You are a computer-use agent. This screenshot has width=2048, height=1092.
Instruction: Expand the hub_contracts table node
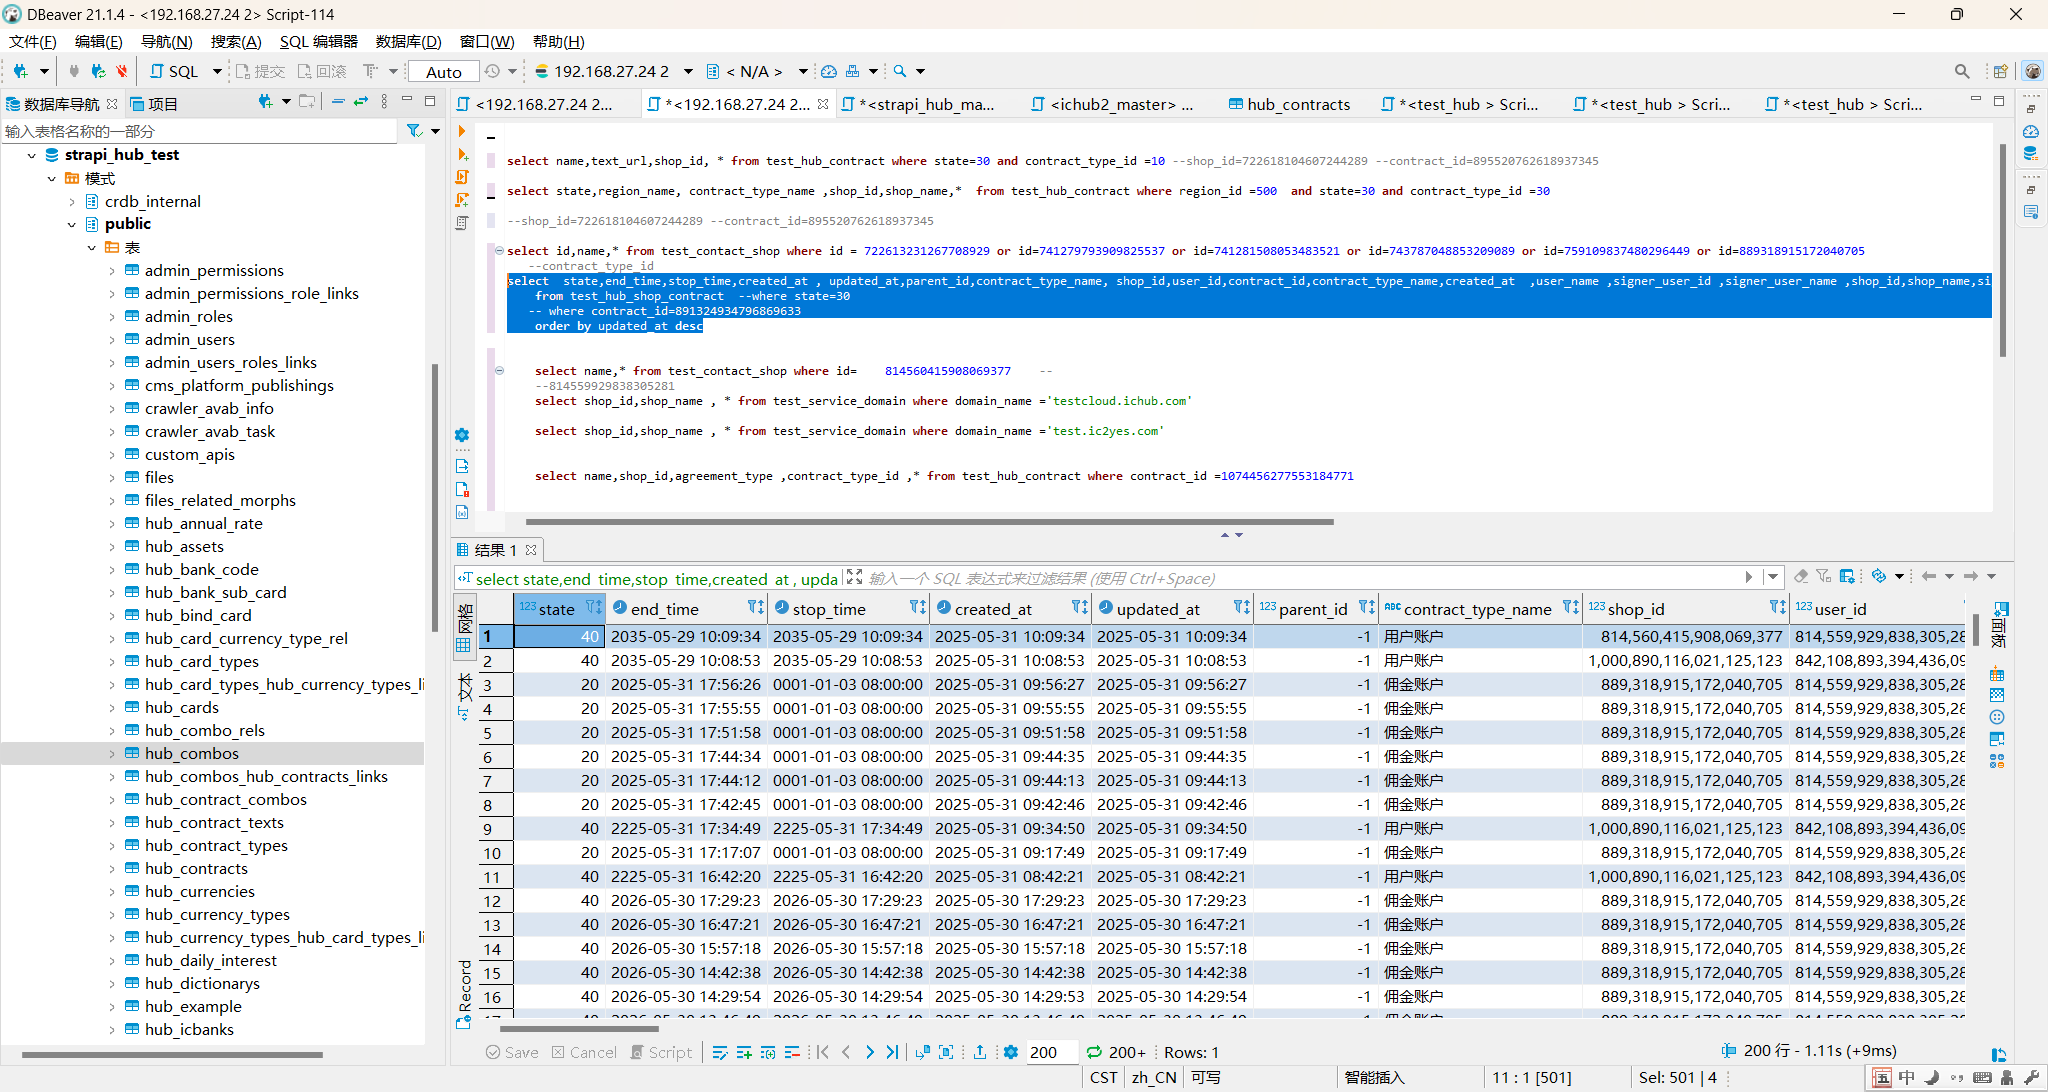pyautogui.click(x=112, y=868)
